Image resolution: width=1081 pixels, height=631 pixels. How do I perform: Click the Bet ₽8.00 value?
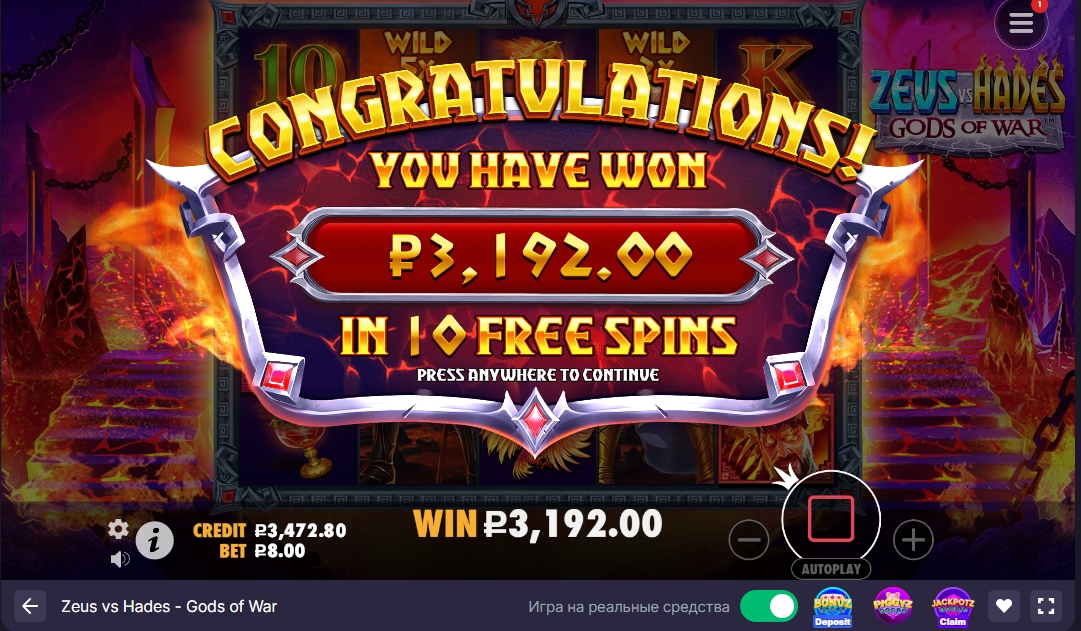coord(262,550)
